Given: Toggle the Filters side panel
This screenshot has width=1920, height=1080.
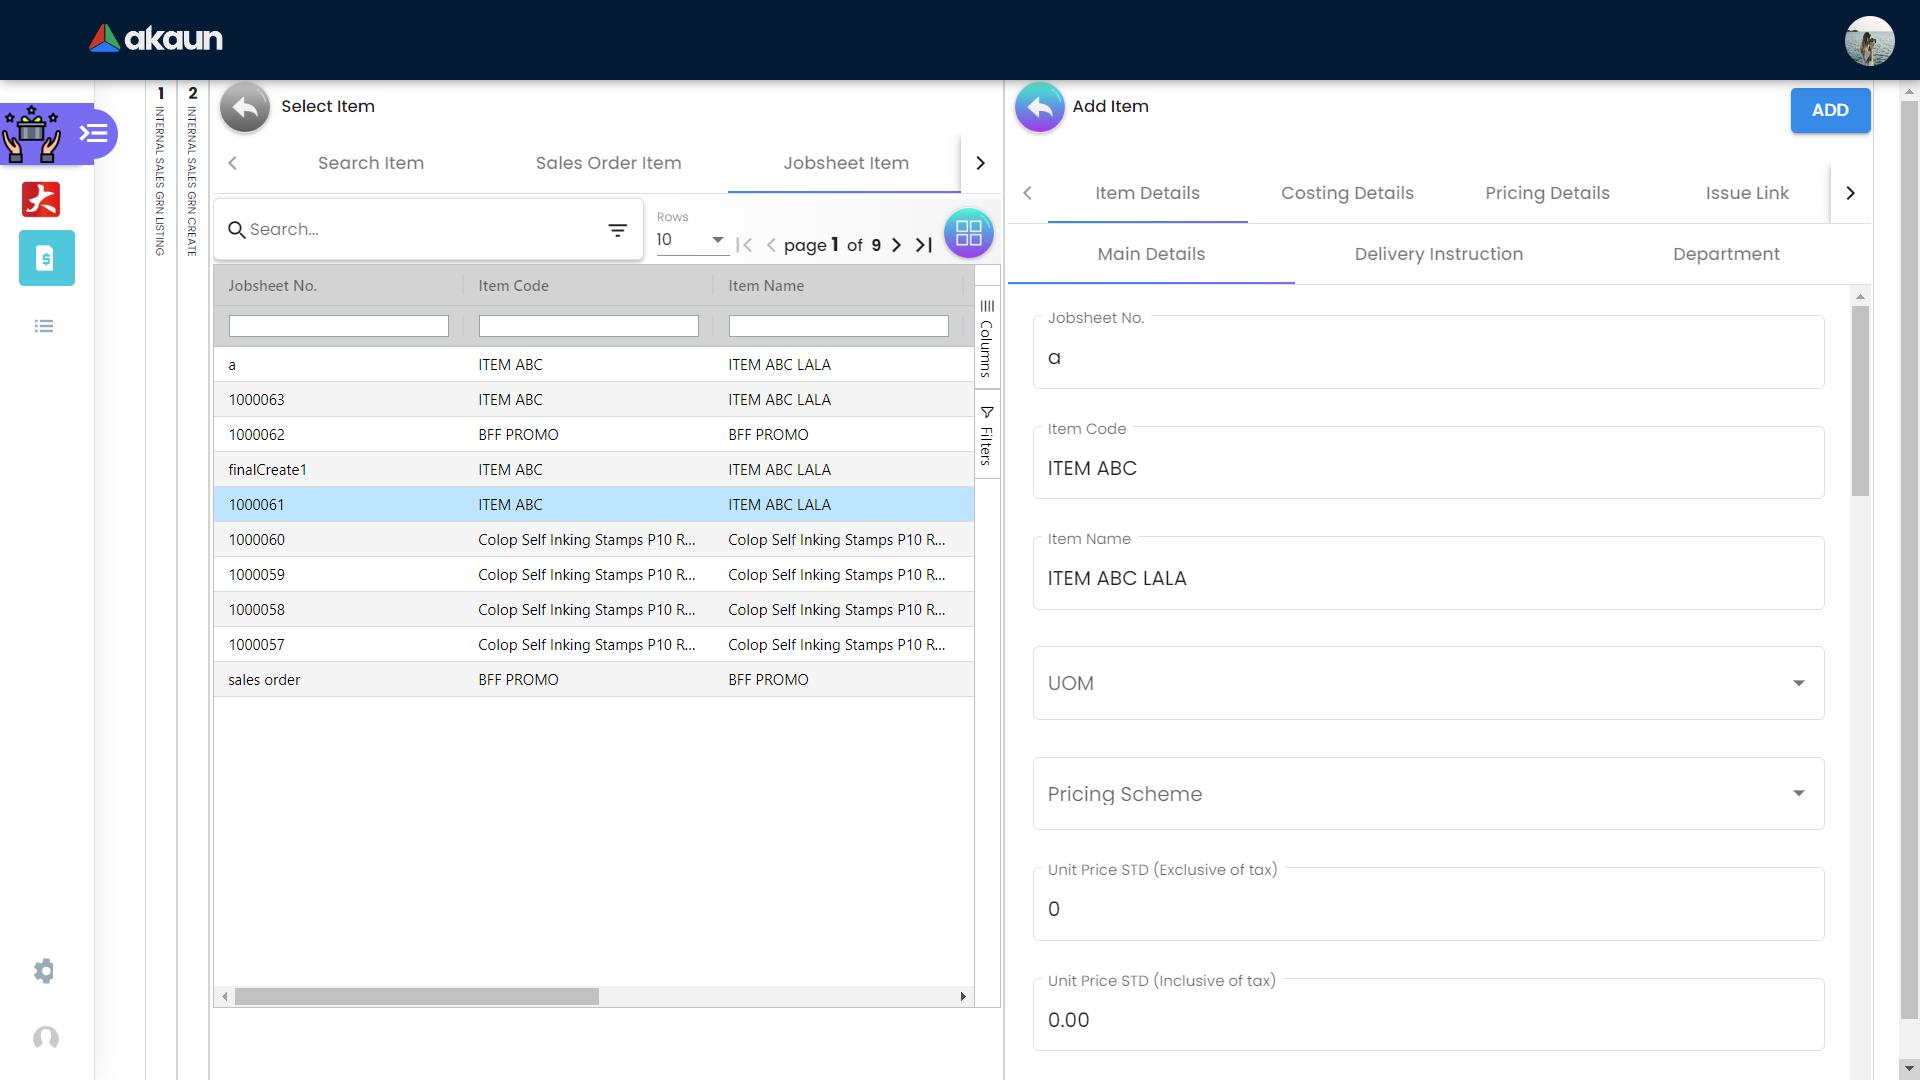Looking at the screenshot, I should pyautogui.click(x=987, y=436).
